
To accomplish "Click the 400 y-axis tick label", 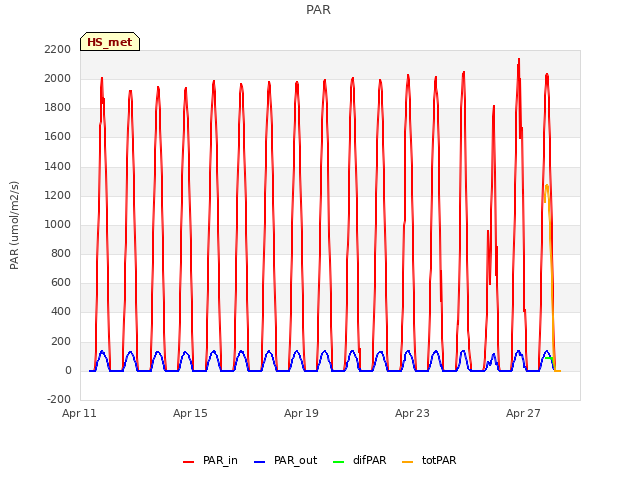I will 61,312.
